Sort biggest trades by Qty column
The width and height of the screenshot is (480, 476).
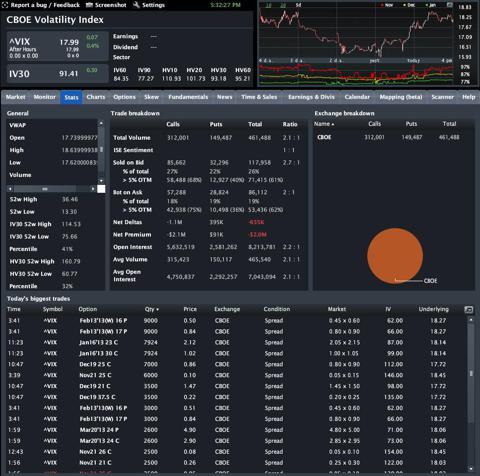[152, 309]
